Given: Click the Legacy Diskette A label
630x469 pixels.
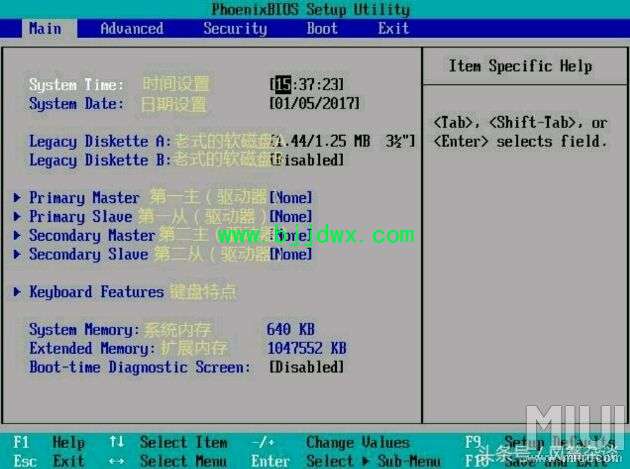Looking at the screenshot, I should click(x=100, y=141).
